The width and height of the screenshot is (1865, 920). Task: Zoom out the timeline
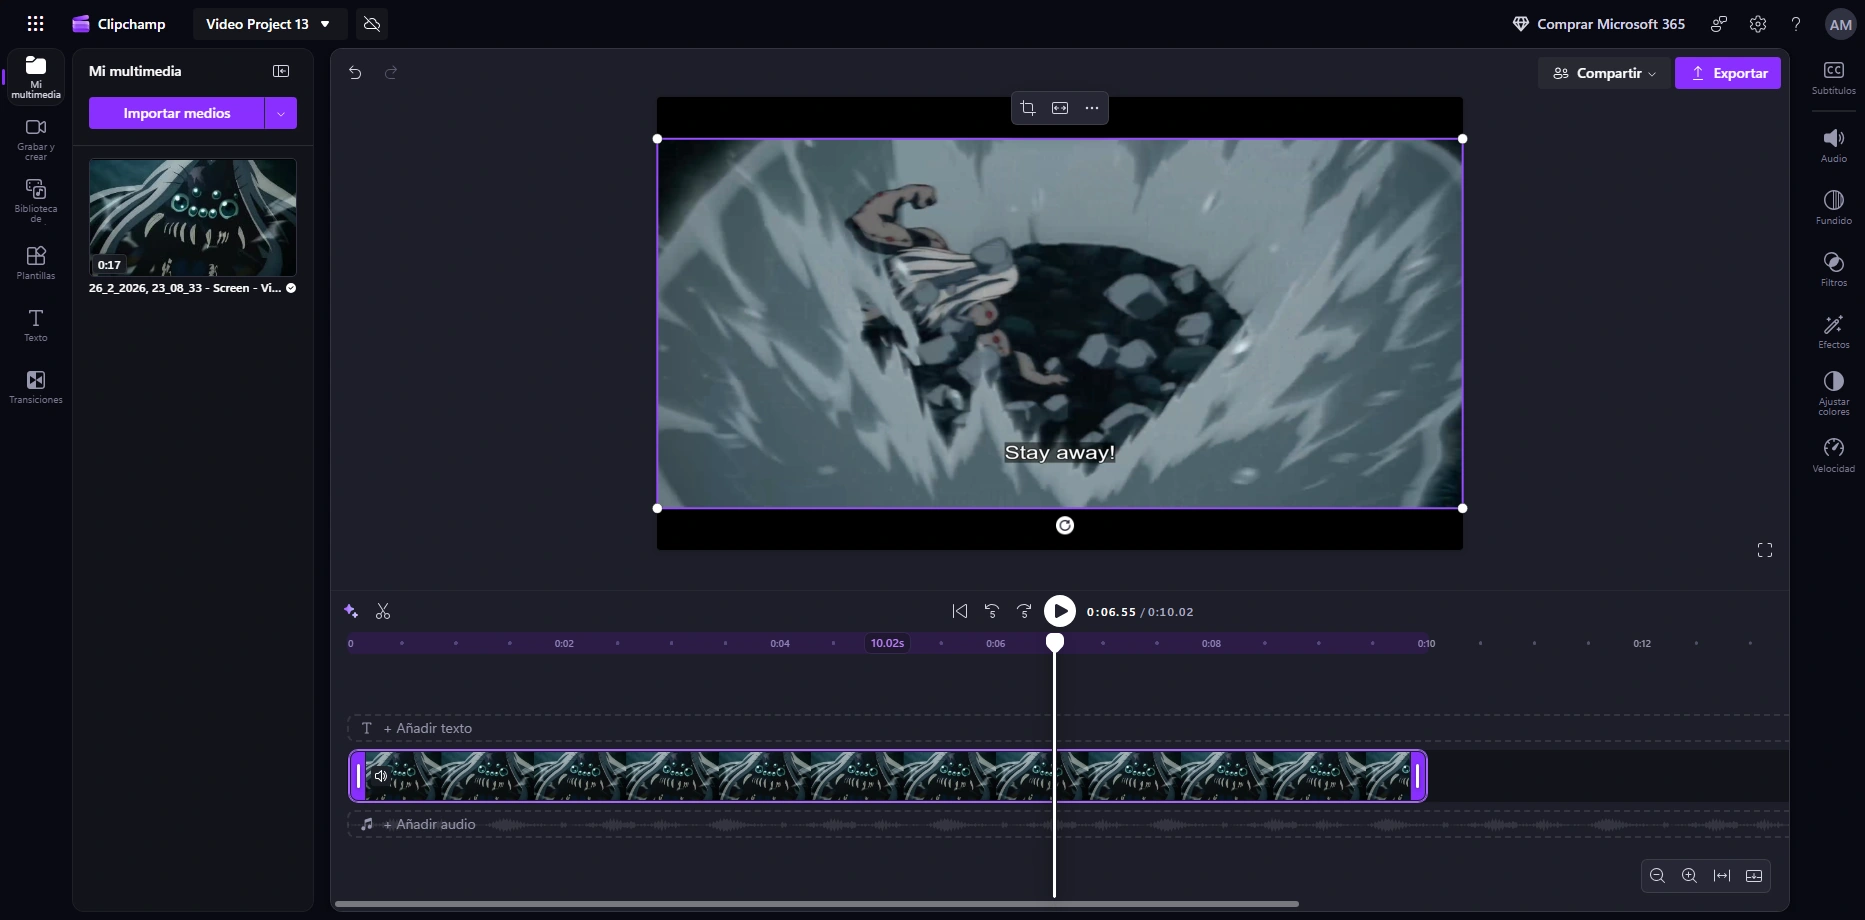tap(1657, 876)
